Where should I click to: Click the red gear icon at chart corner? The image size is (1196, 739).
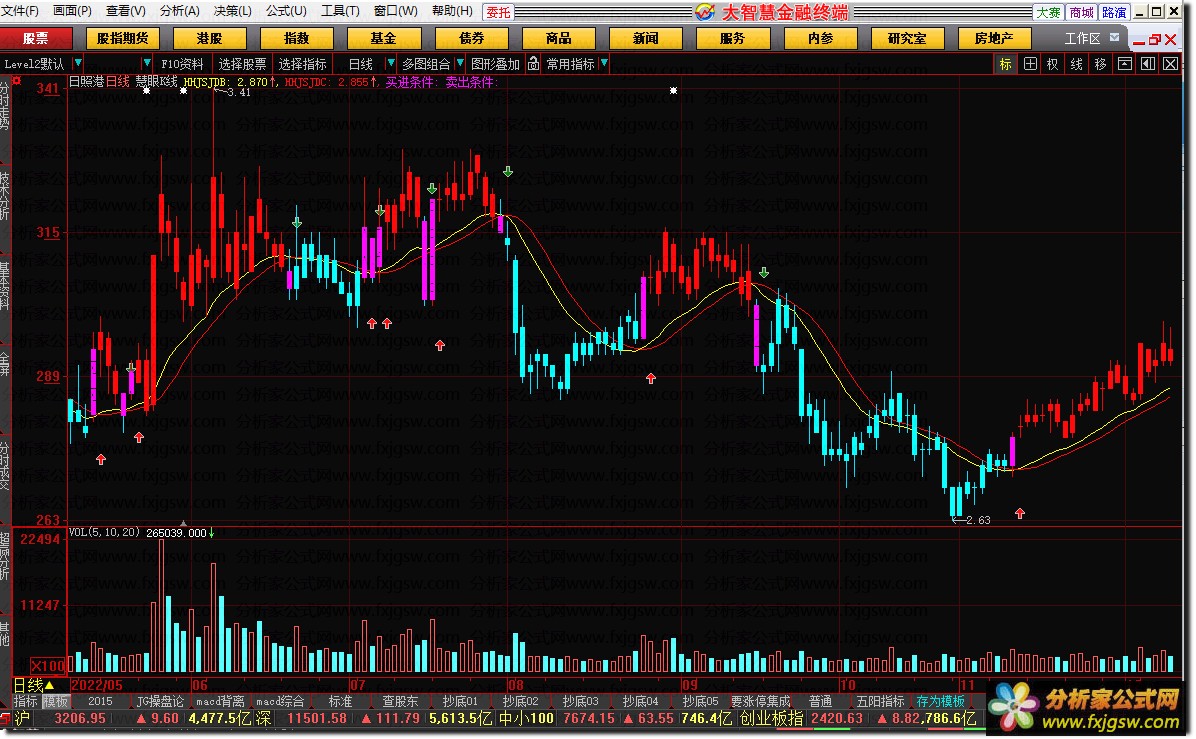click(17, 81)
